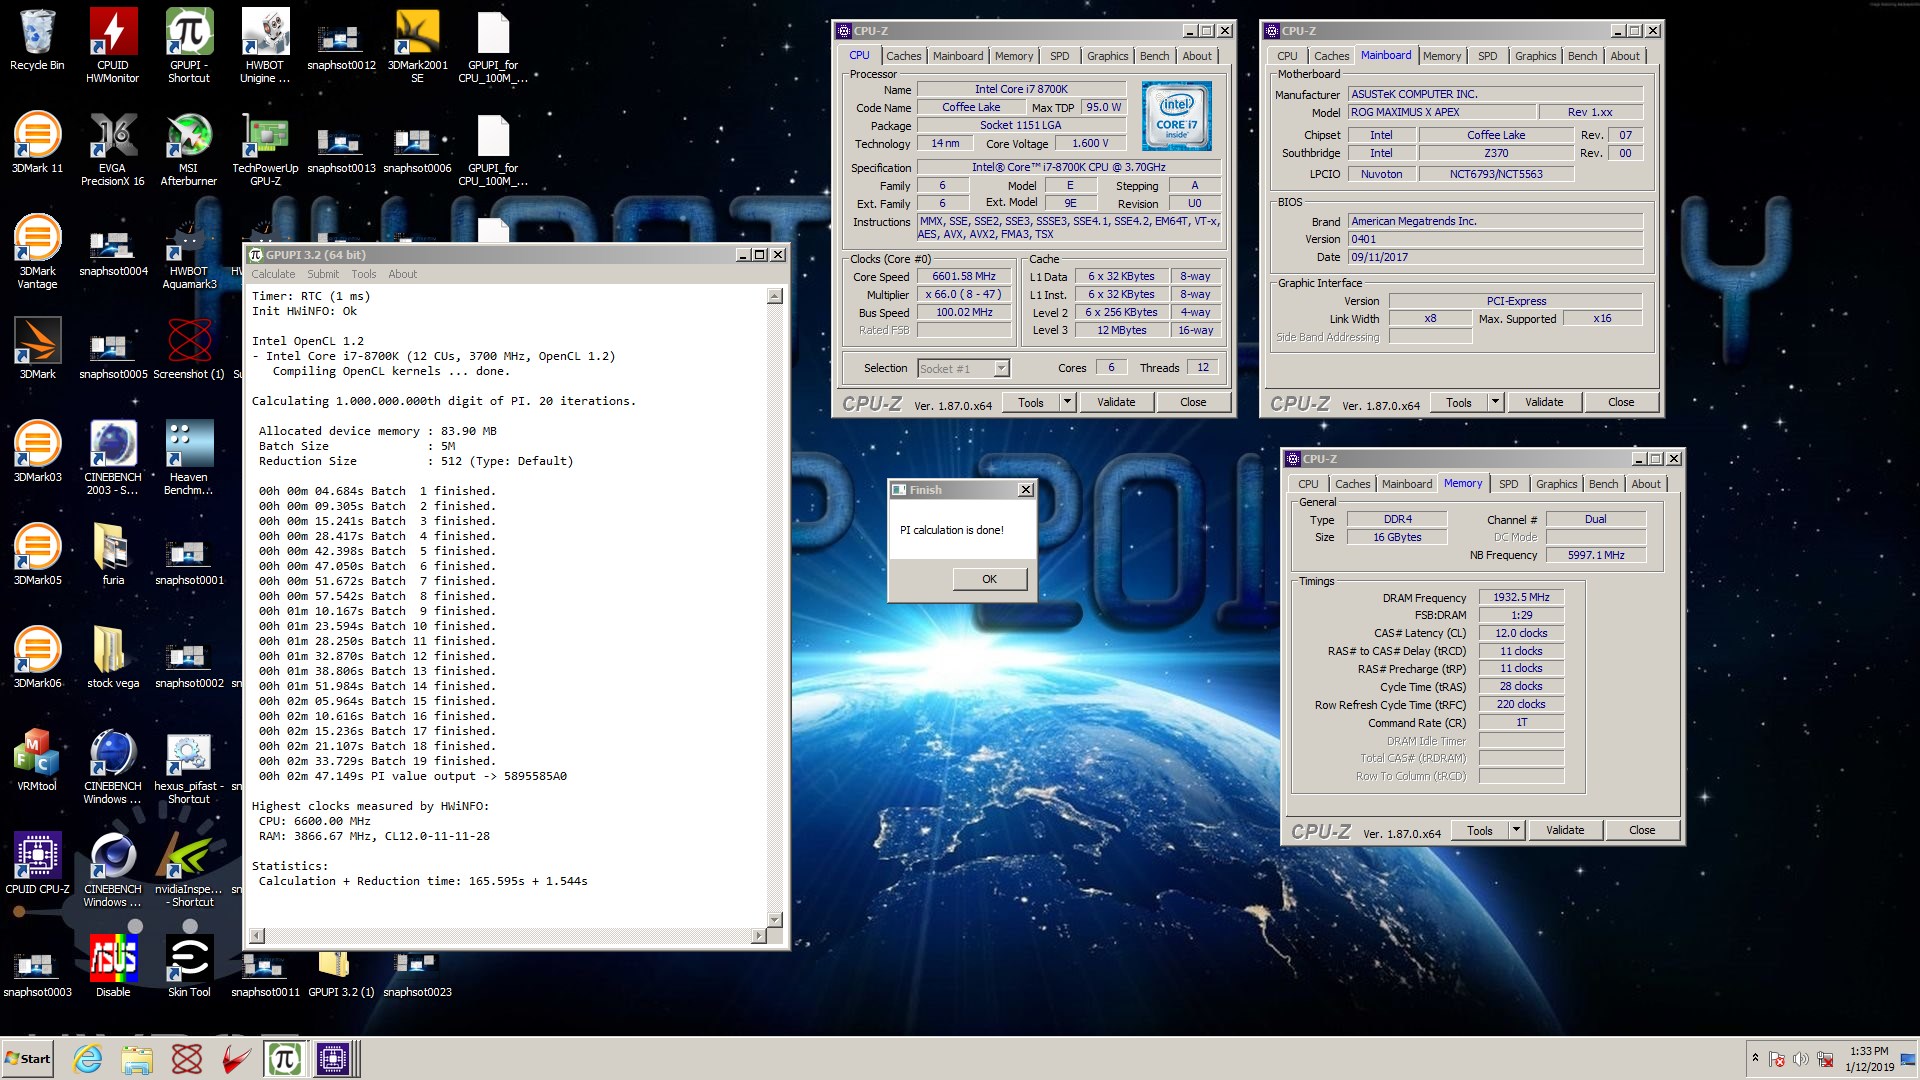Click Internet Explorer taskbar icon
Viewport: 1920px width, 1080px height.
click(x=88, y=1058)
